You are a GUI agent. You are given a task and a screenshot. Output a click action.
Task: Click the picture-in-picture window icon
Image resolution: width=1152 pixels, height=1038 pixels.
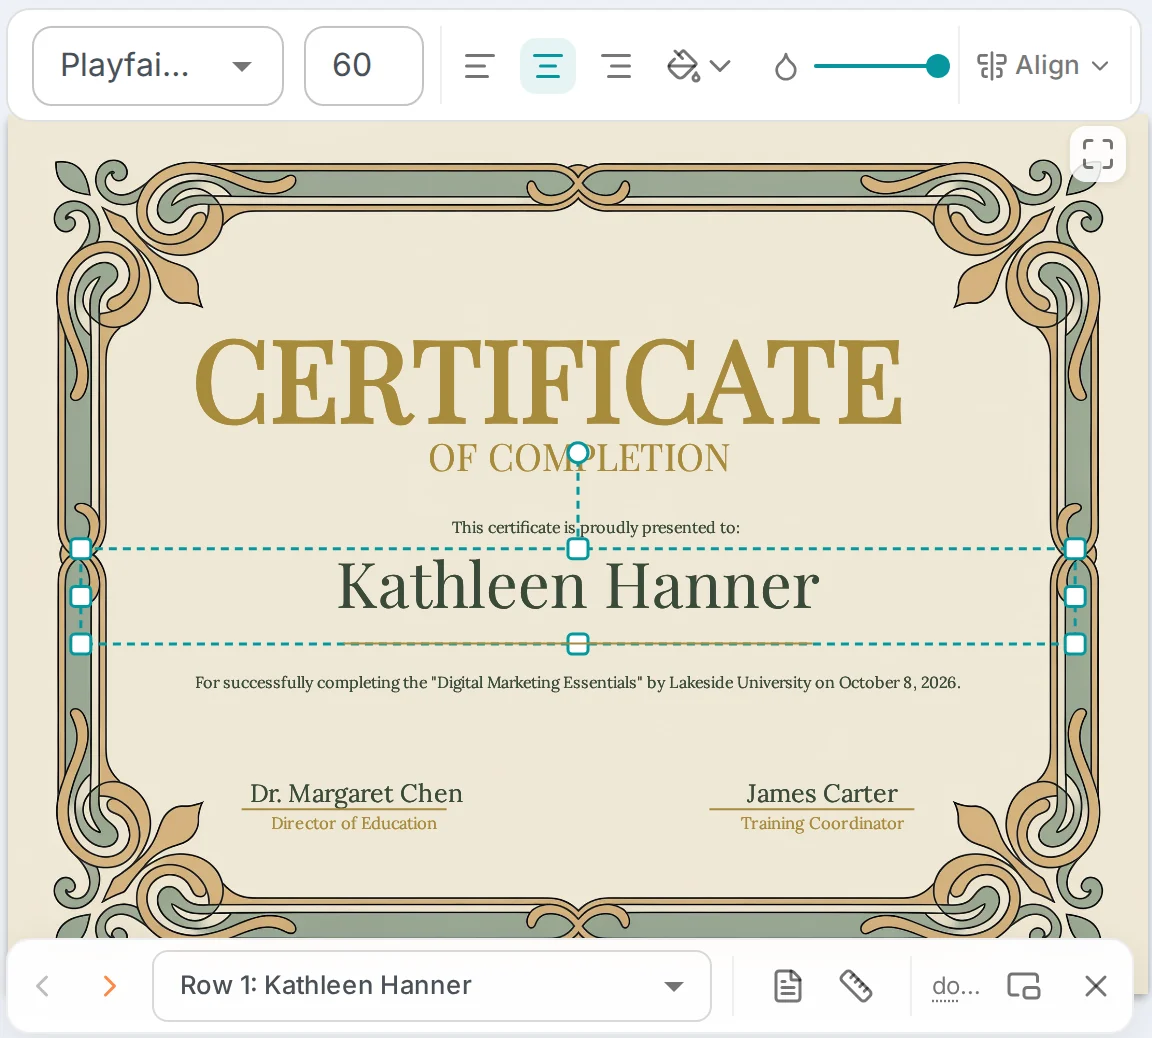click(1023, 986)
